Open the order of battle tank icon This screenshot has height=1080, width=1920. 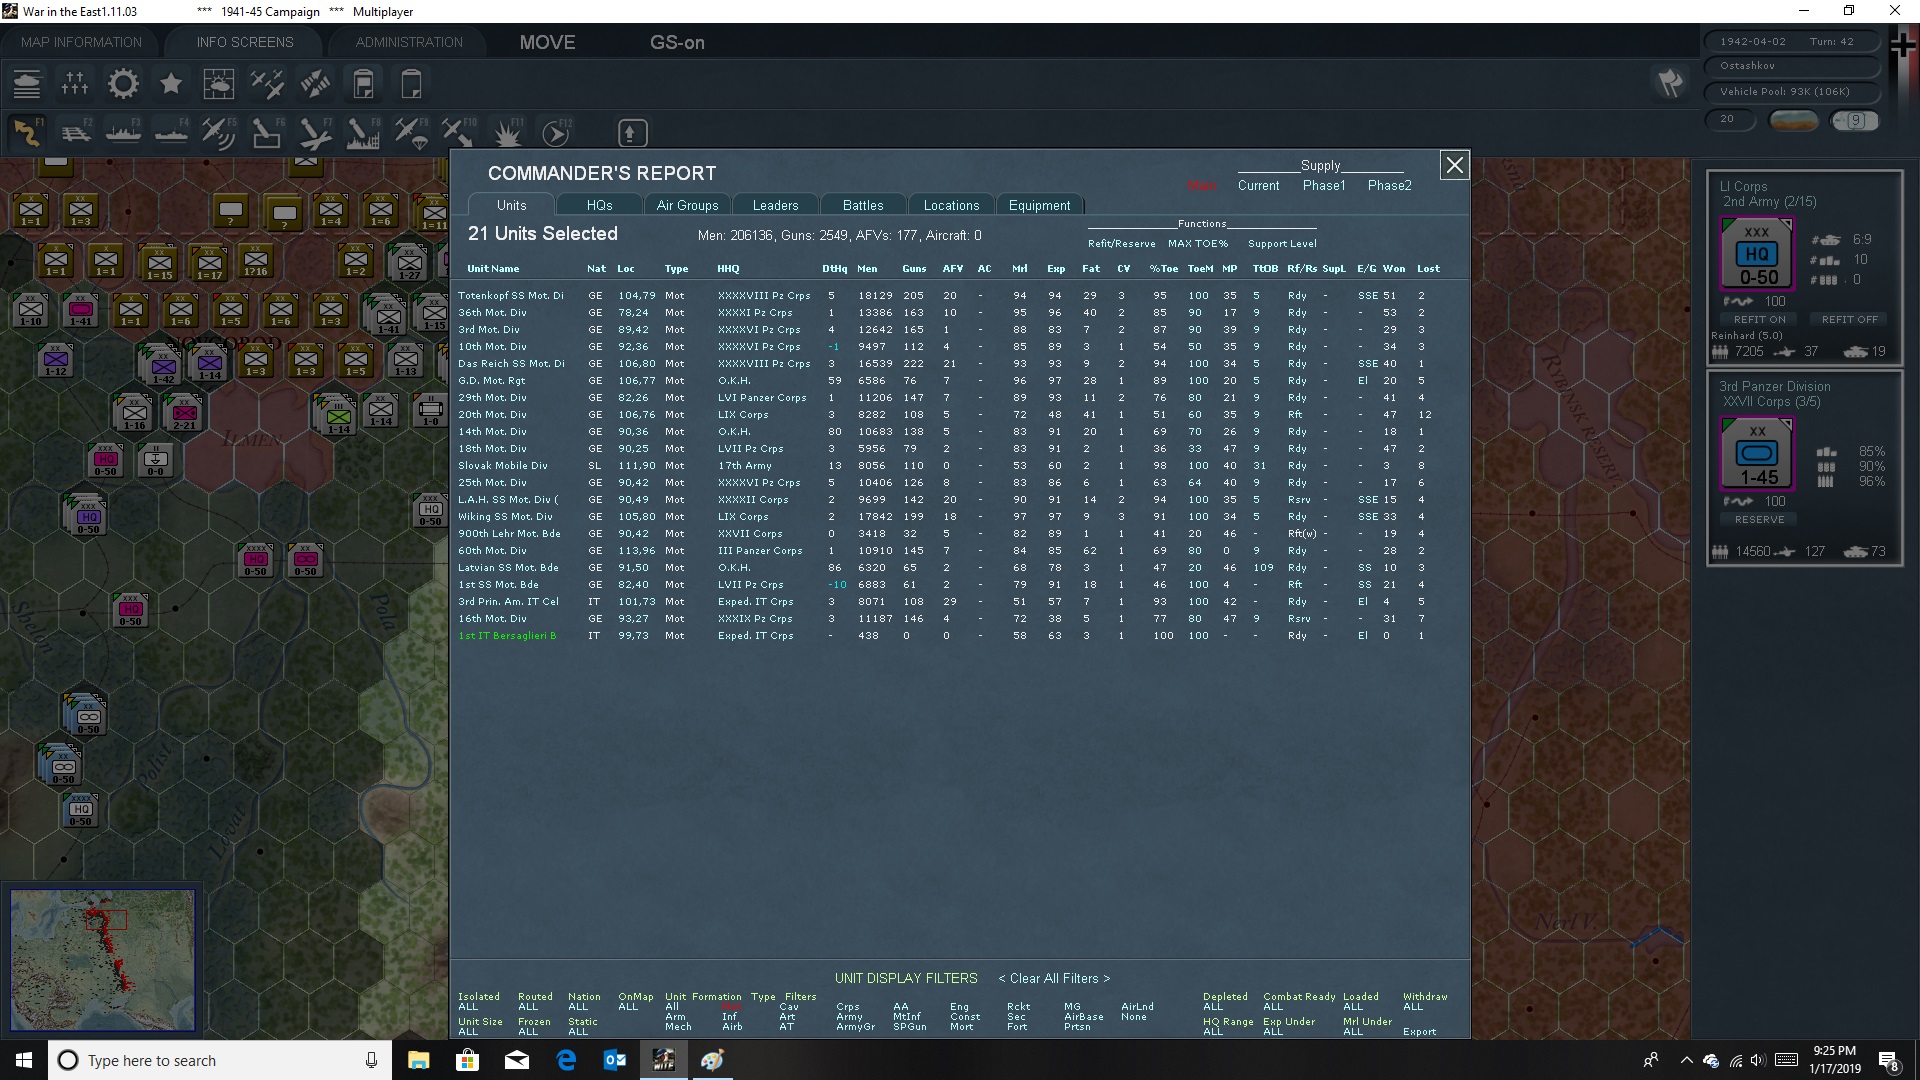pyautogui.click(x=27, y=84)
